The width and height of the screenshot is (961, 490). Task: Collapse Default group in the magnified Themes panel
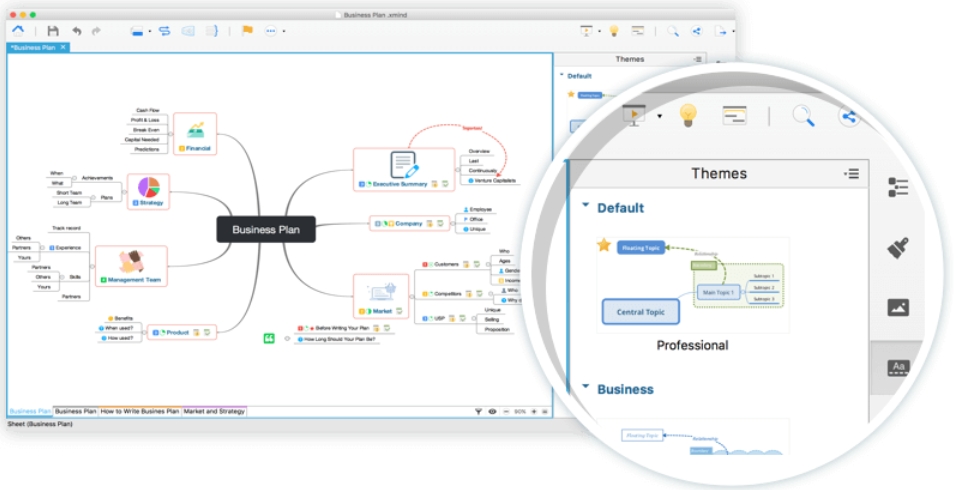point(585,206)
